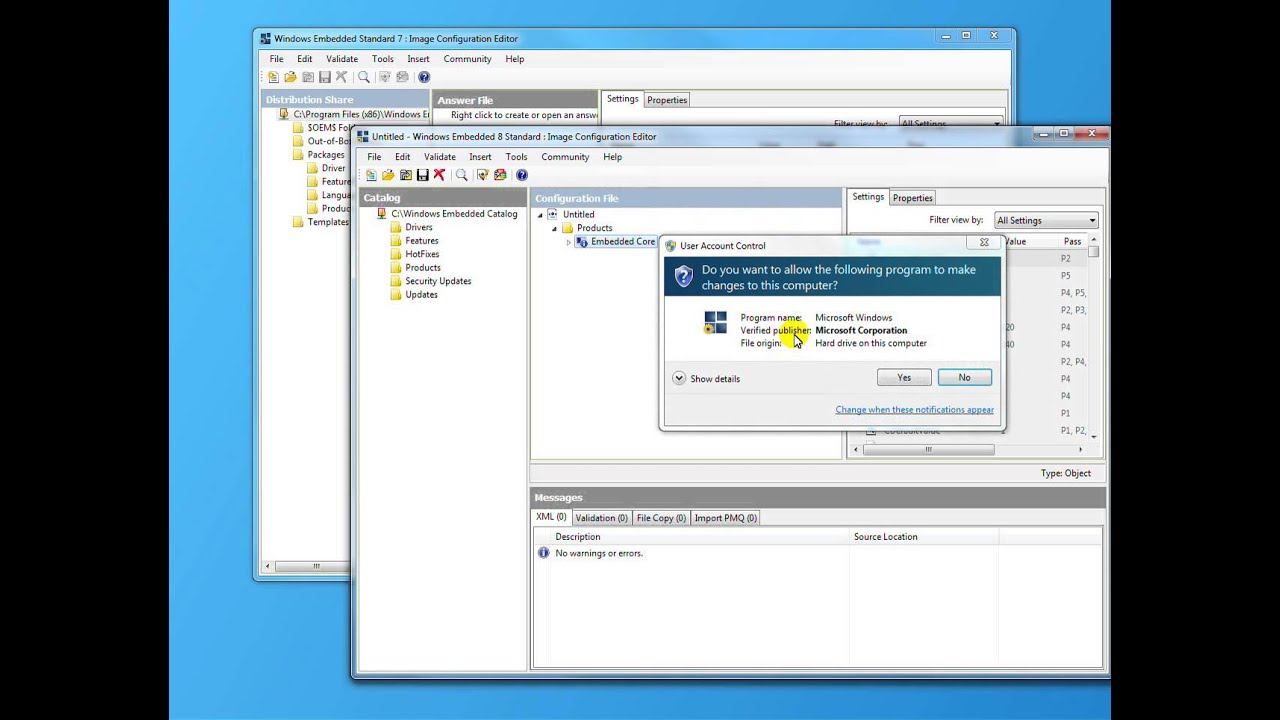Click validate checkmark icon in Embedded 8 toolbar
The width and height of the screenshot is (1280, 720).
[483, 175]
